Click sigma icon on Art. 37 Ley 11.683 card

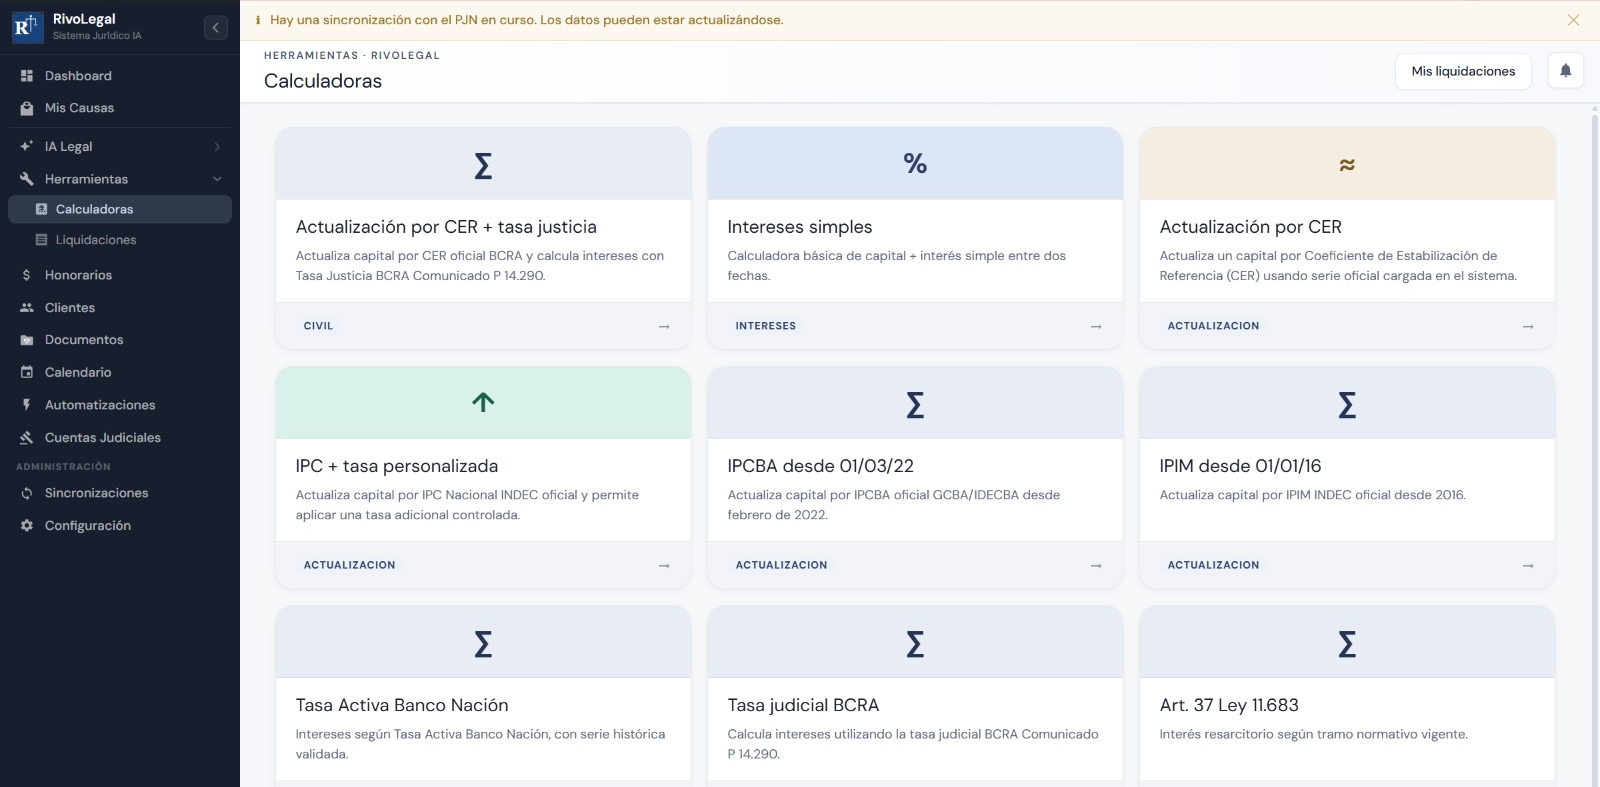tap(1347, 643)
